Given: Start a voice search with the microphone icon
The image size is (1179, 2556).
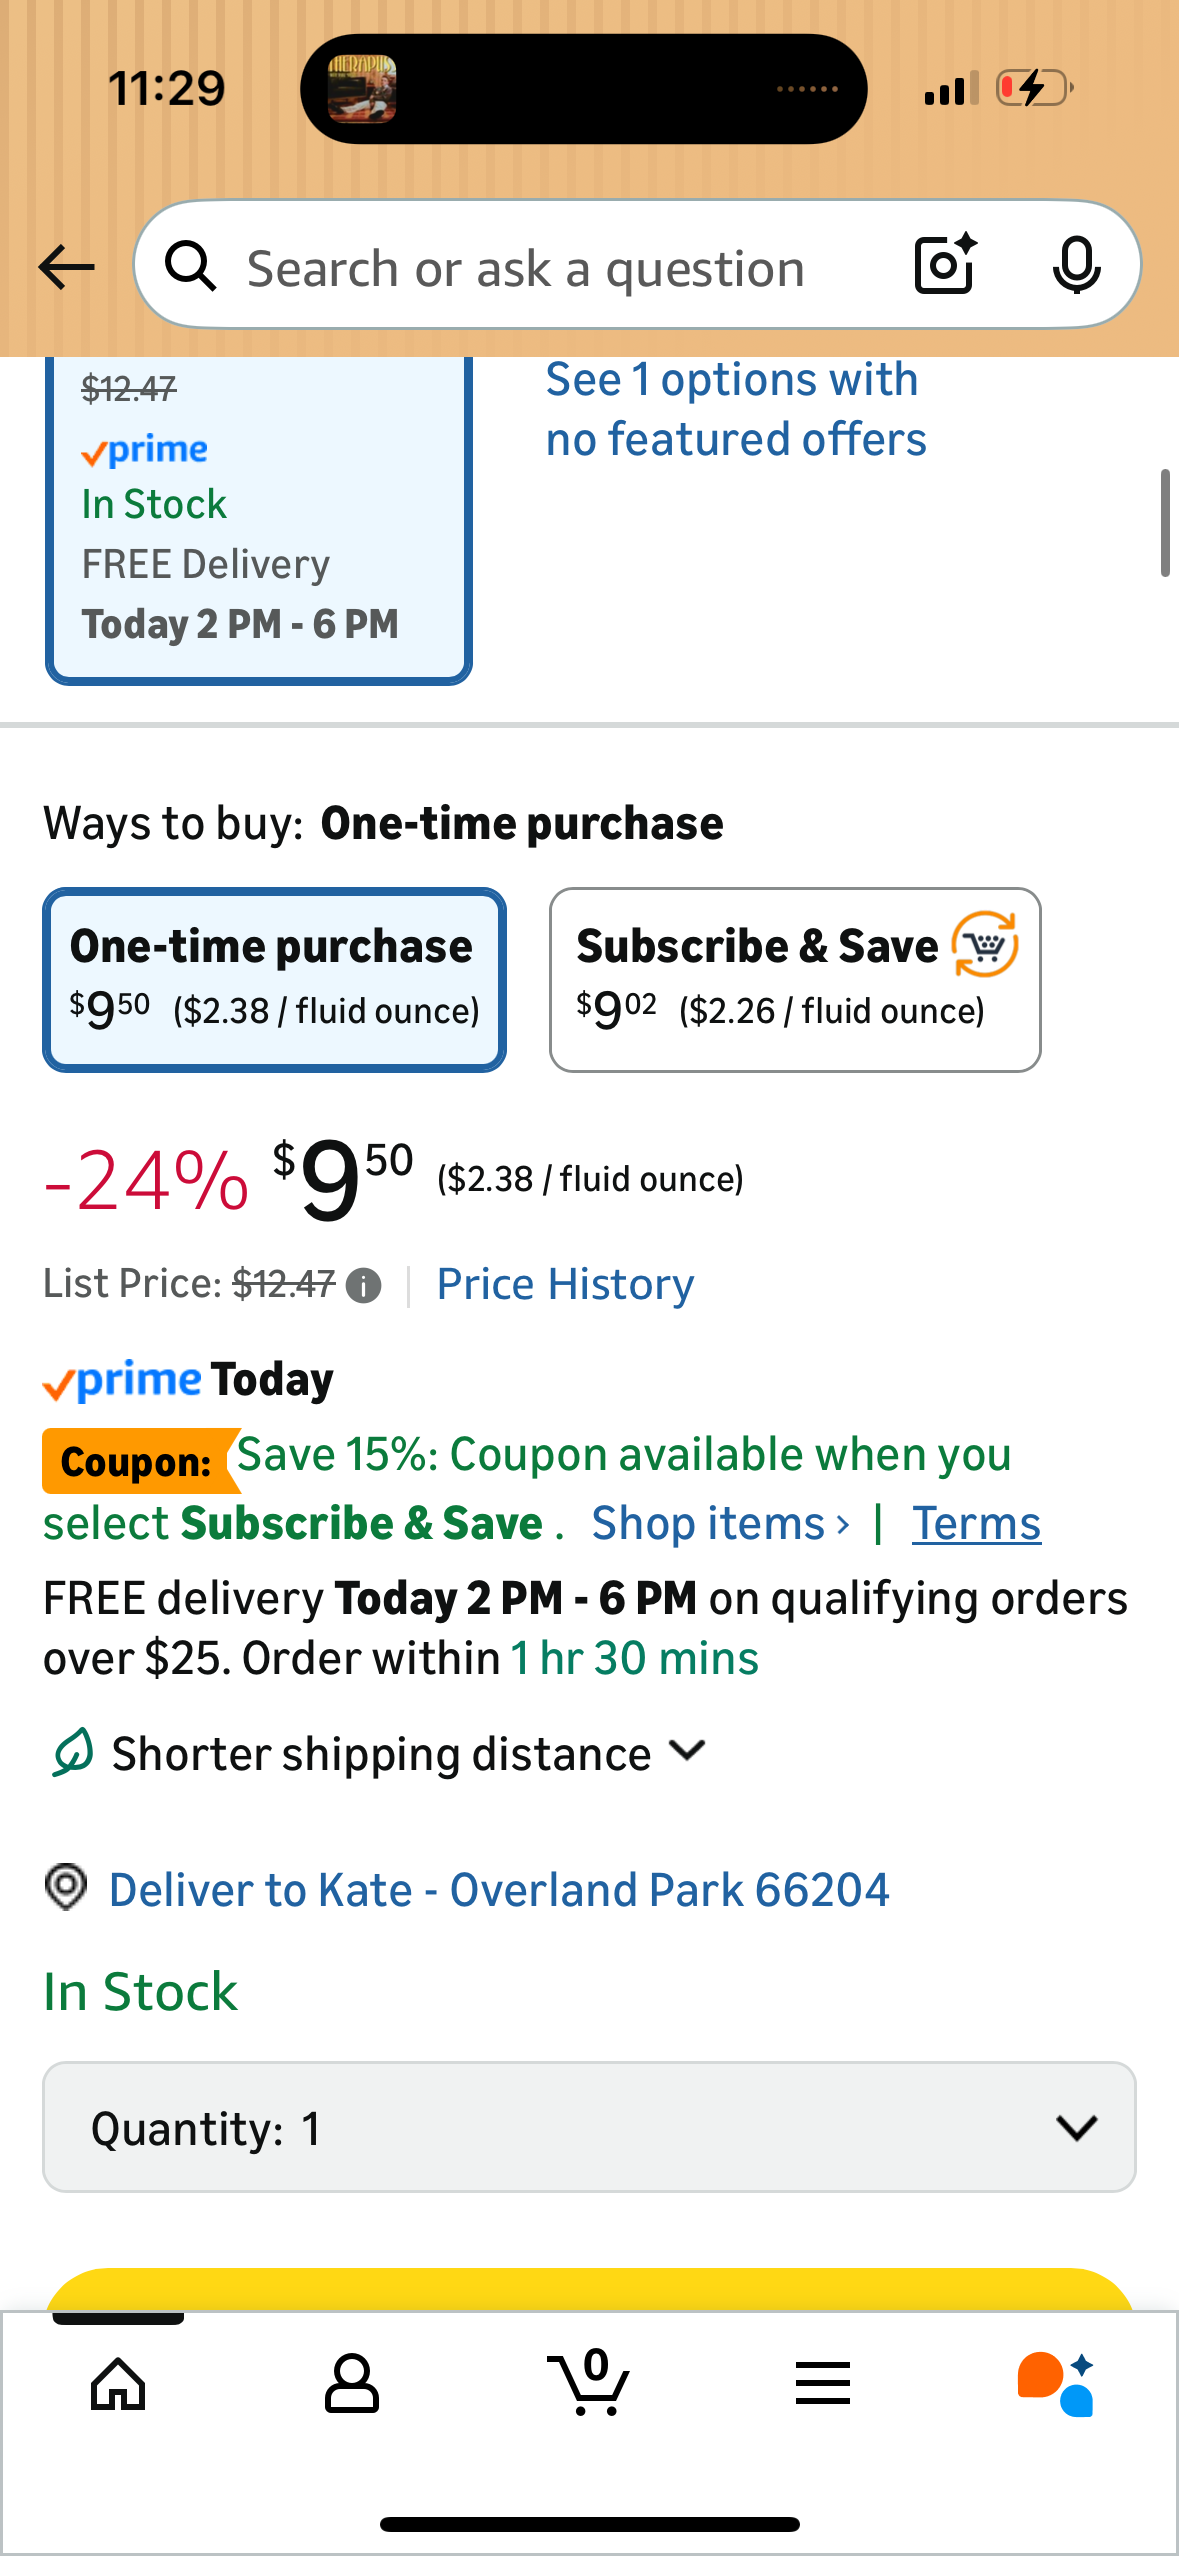Looking at the screenshot, I should [x=1075, y=266].
